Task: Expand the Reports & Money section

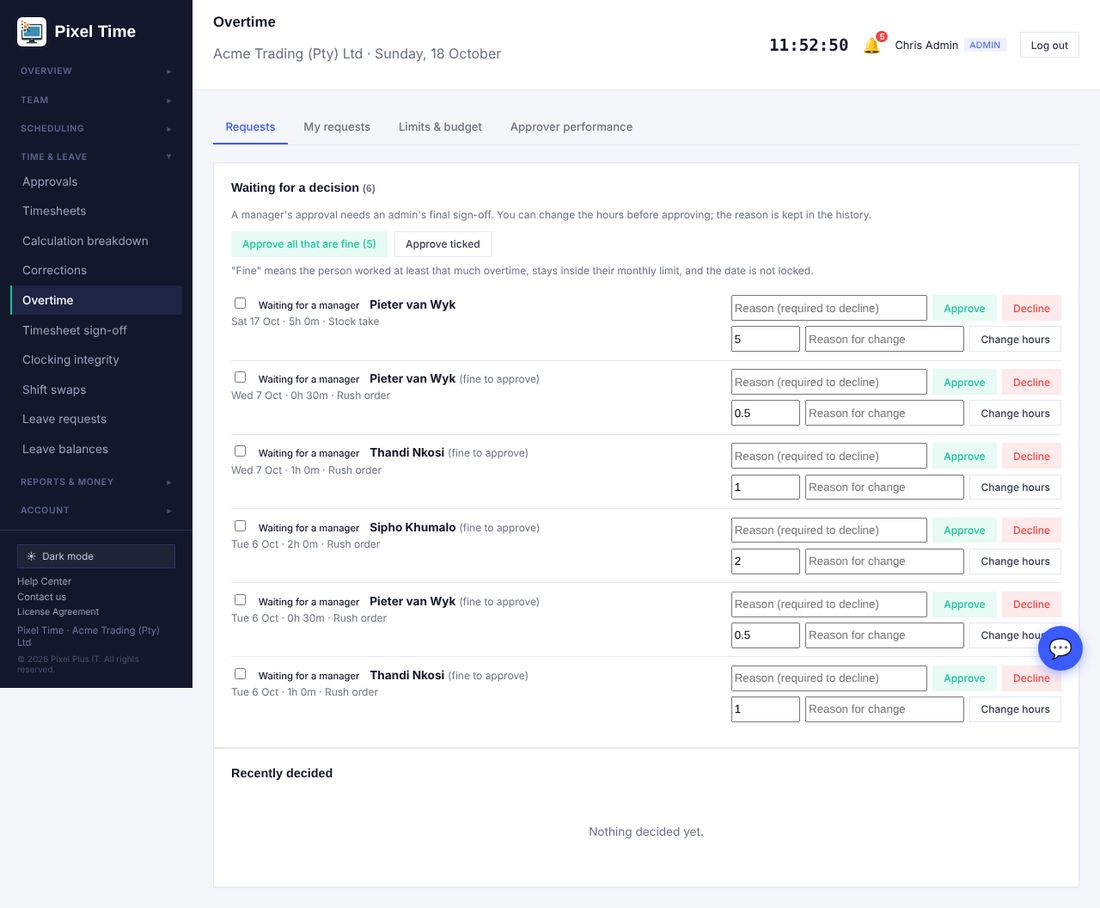Action: 96,481
